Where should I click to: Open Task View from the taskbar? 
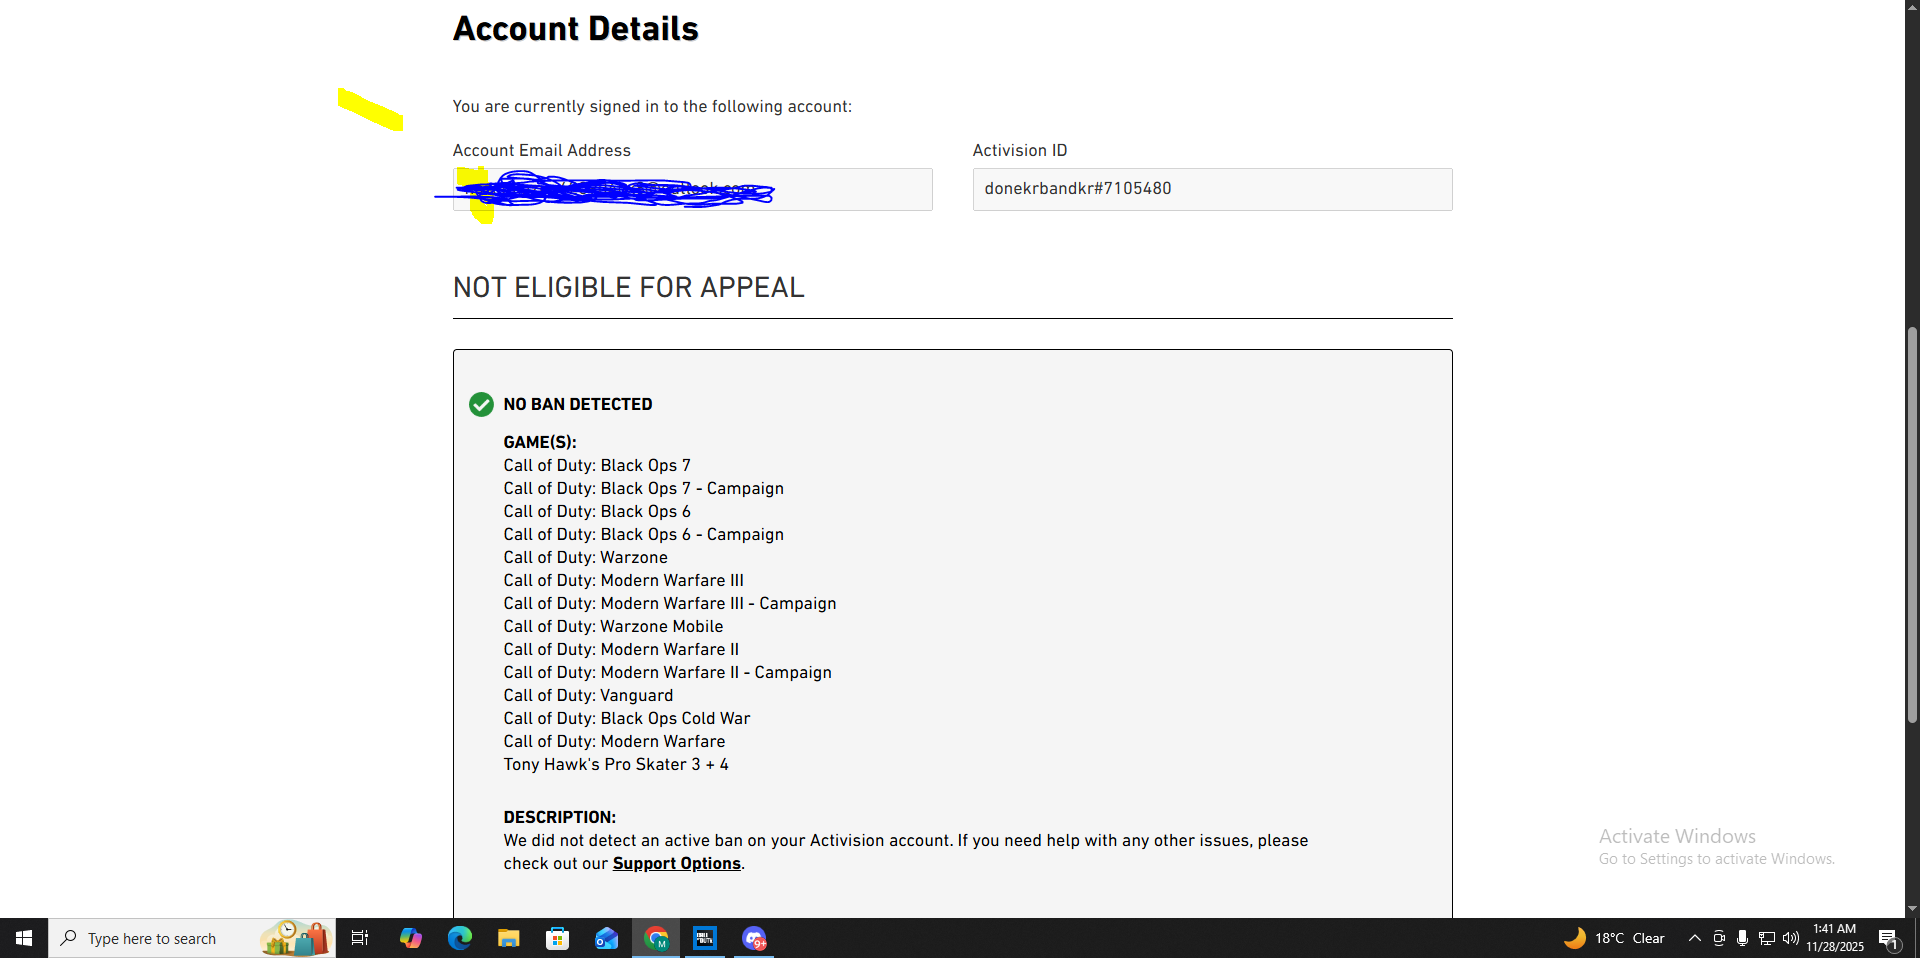pyautogui.click(x=360, y=938)
